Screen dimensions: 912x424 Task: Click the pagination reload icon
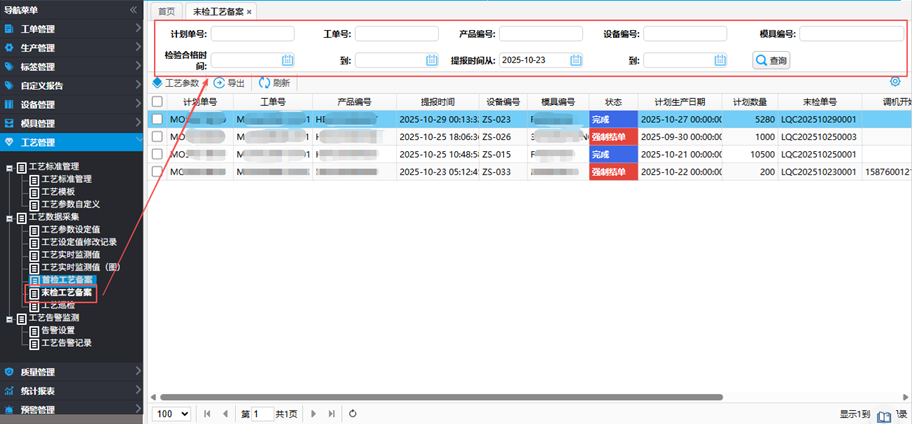[x=353, y=413]
